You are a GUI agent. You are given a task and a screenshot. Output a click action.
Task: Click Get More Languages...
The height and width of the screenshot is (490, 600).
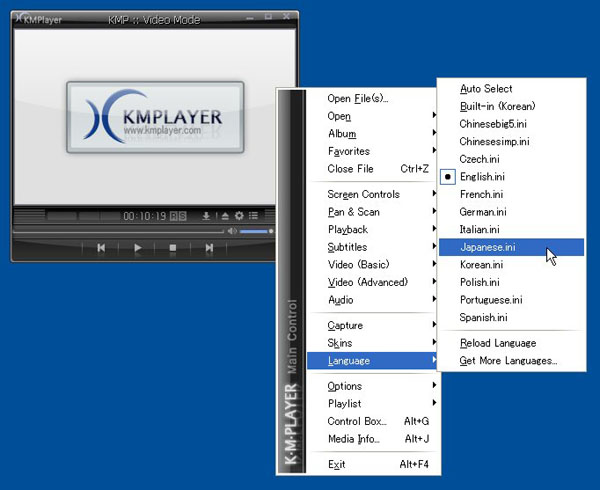(x=512, y=361)
